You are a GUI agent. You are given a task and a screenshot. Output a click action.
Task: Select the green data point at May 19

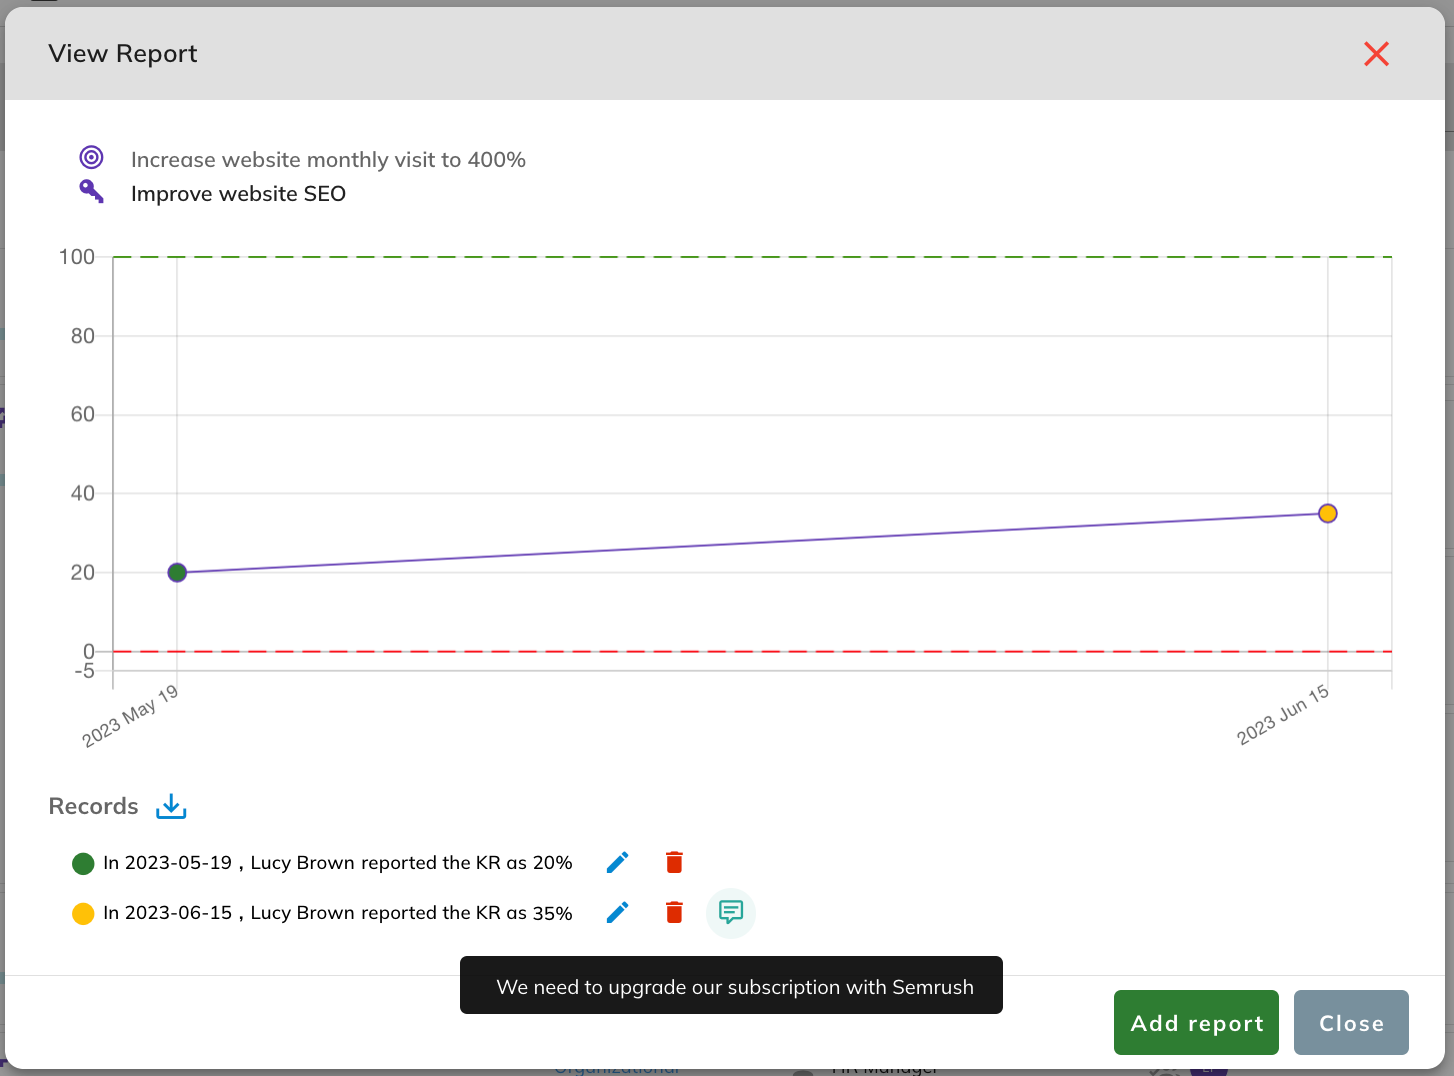click(x=177, y=573)
